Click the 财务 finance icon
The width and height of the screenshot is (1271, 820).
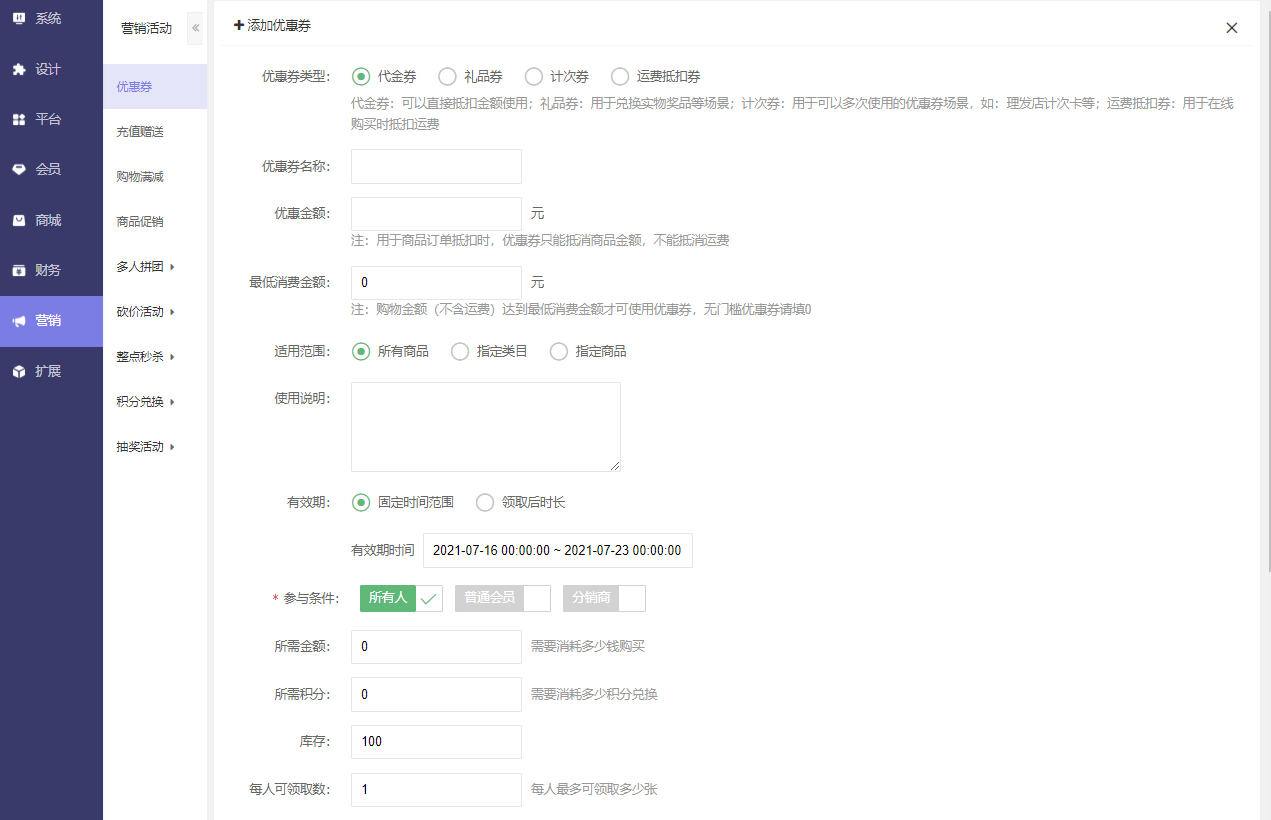tap(18, 270)
